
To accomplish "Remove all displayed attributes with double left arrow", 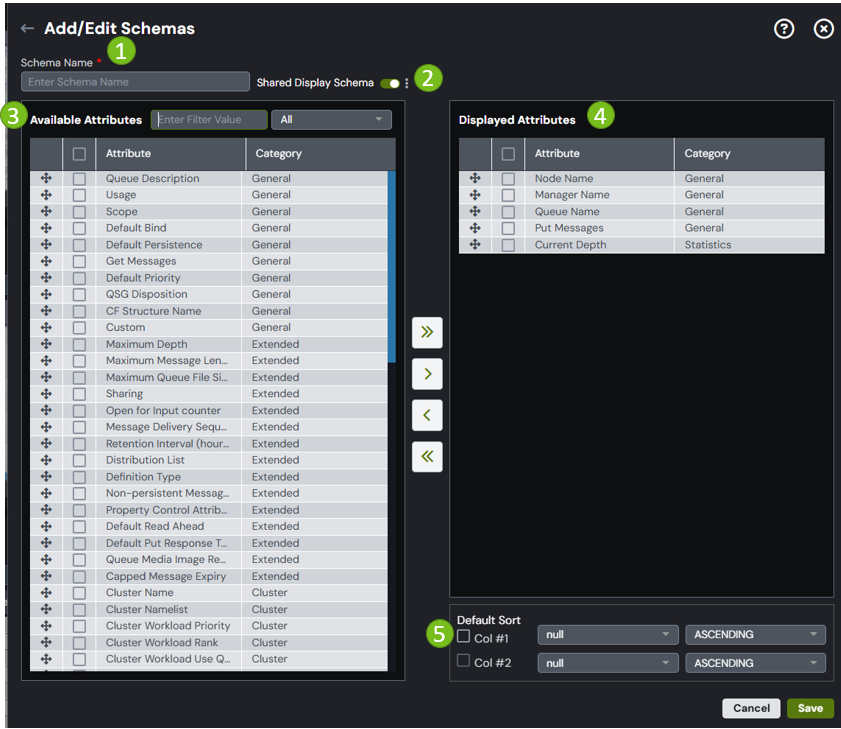I will tap(427, 456).
